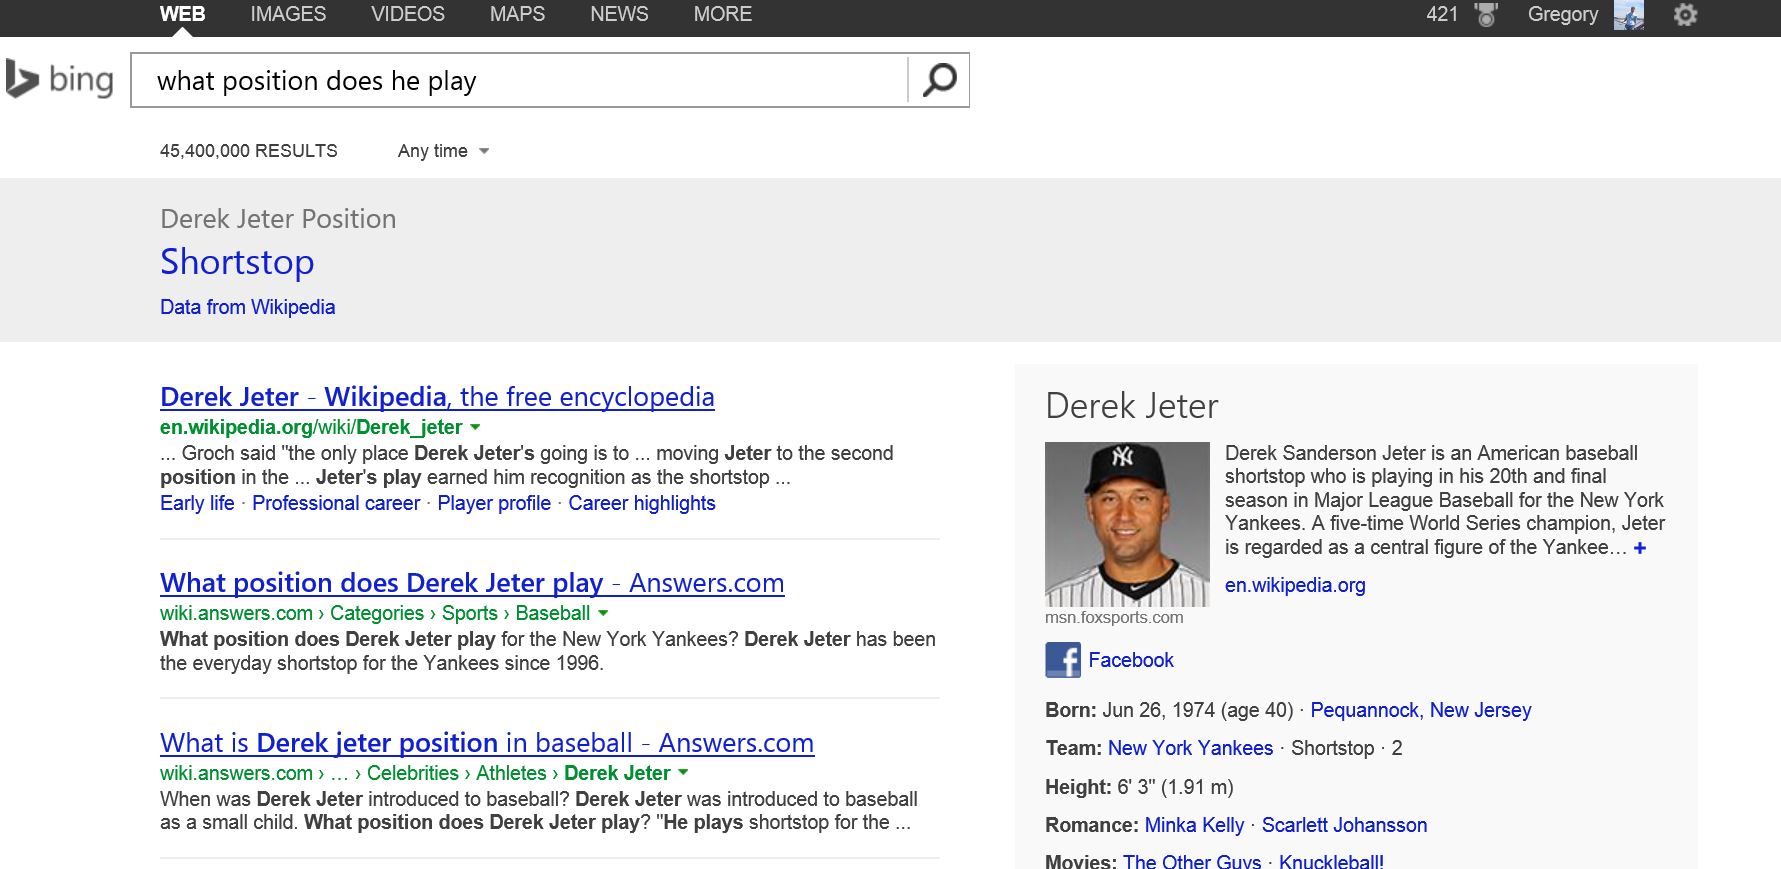This screenshot has width=1781, height=869.
Task: Open the Professional career sublink
Action: [x=336, y=503]
